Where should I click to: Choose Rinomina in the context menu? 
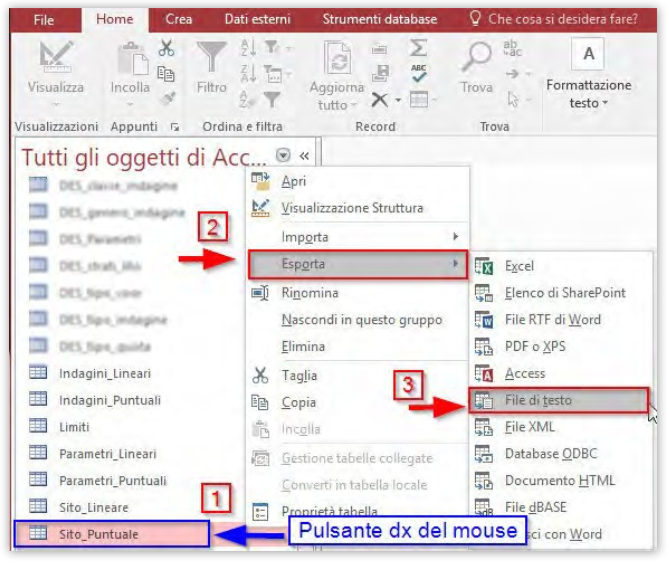[x=358, y=293]
